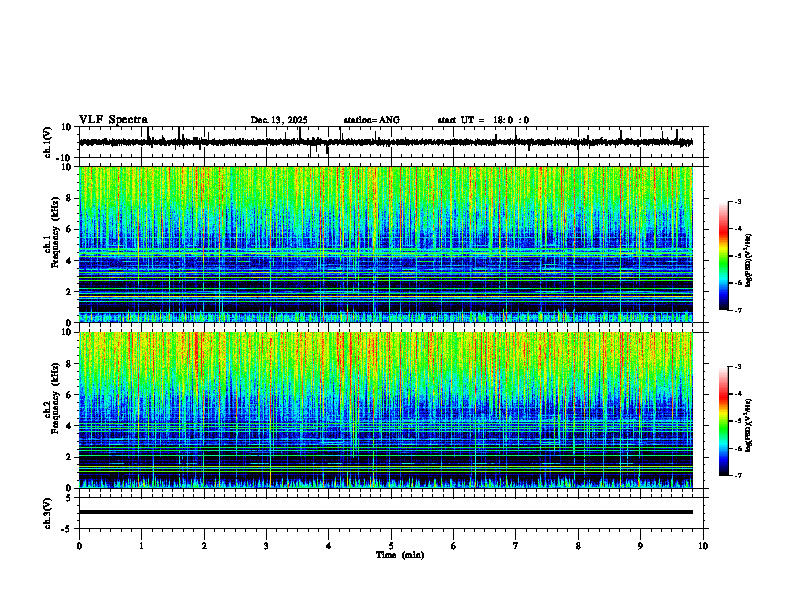Click the ch.2 spectrogram plot

pyautogui.click(x=385, y=410)
